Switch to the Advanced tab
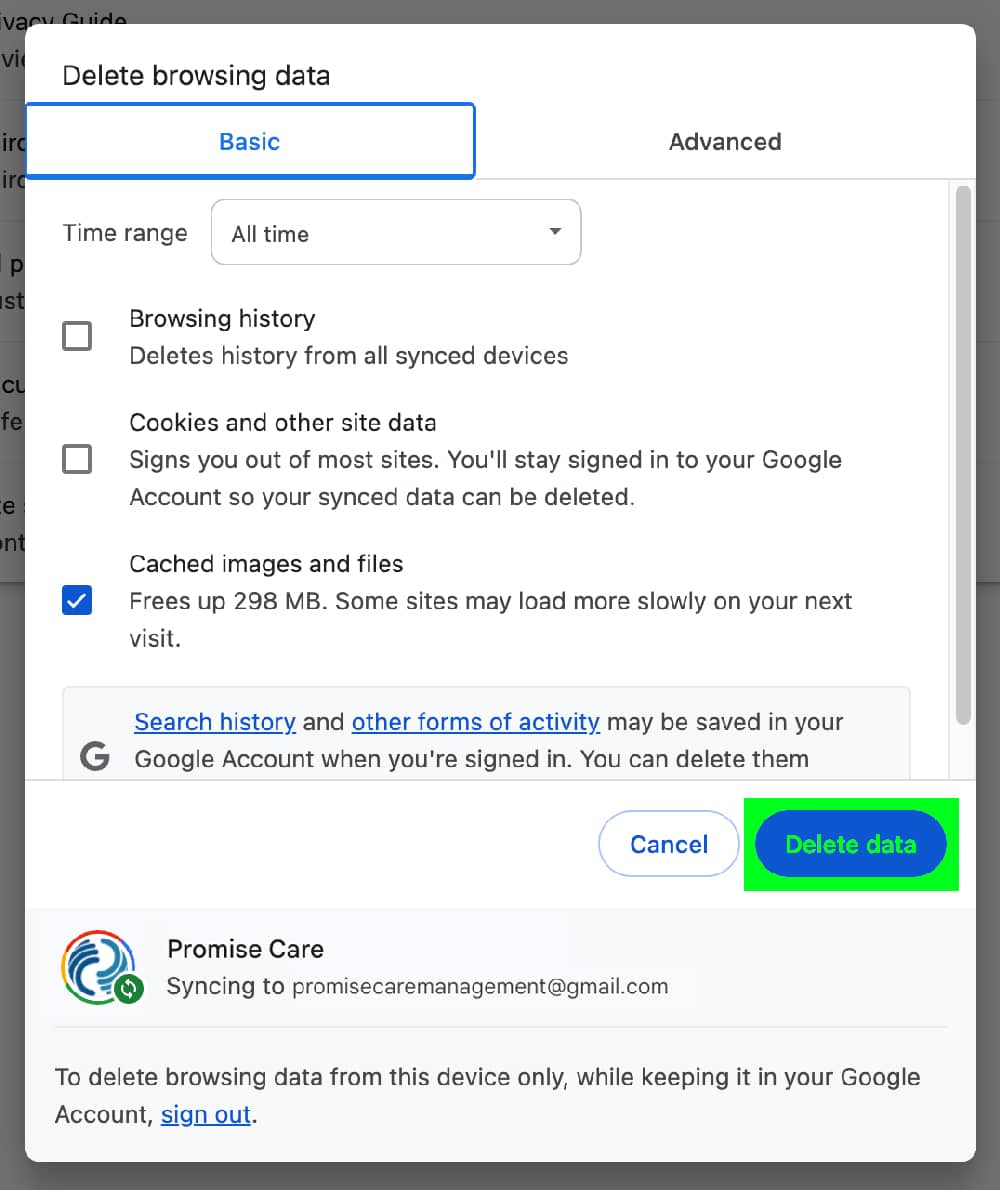The width and height of the screenshot is (1000, 1190). click(x=724, y=141)
